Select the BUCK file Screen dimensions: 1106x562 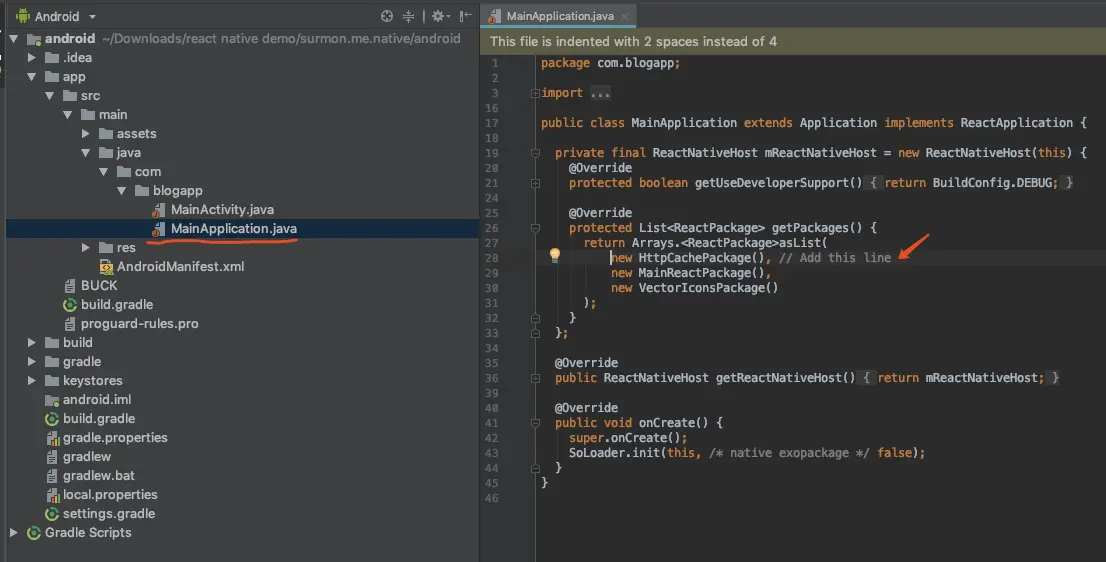point(99,286)
